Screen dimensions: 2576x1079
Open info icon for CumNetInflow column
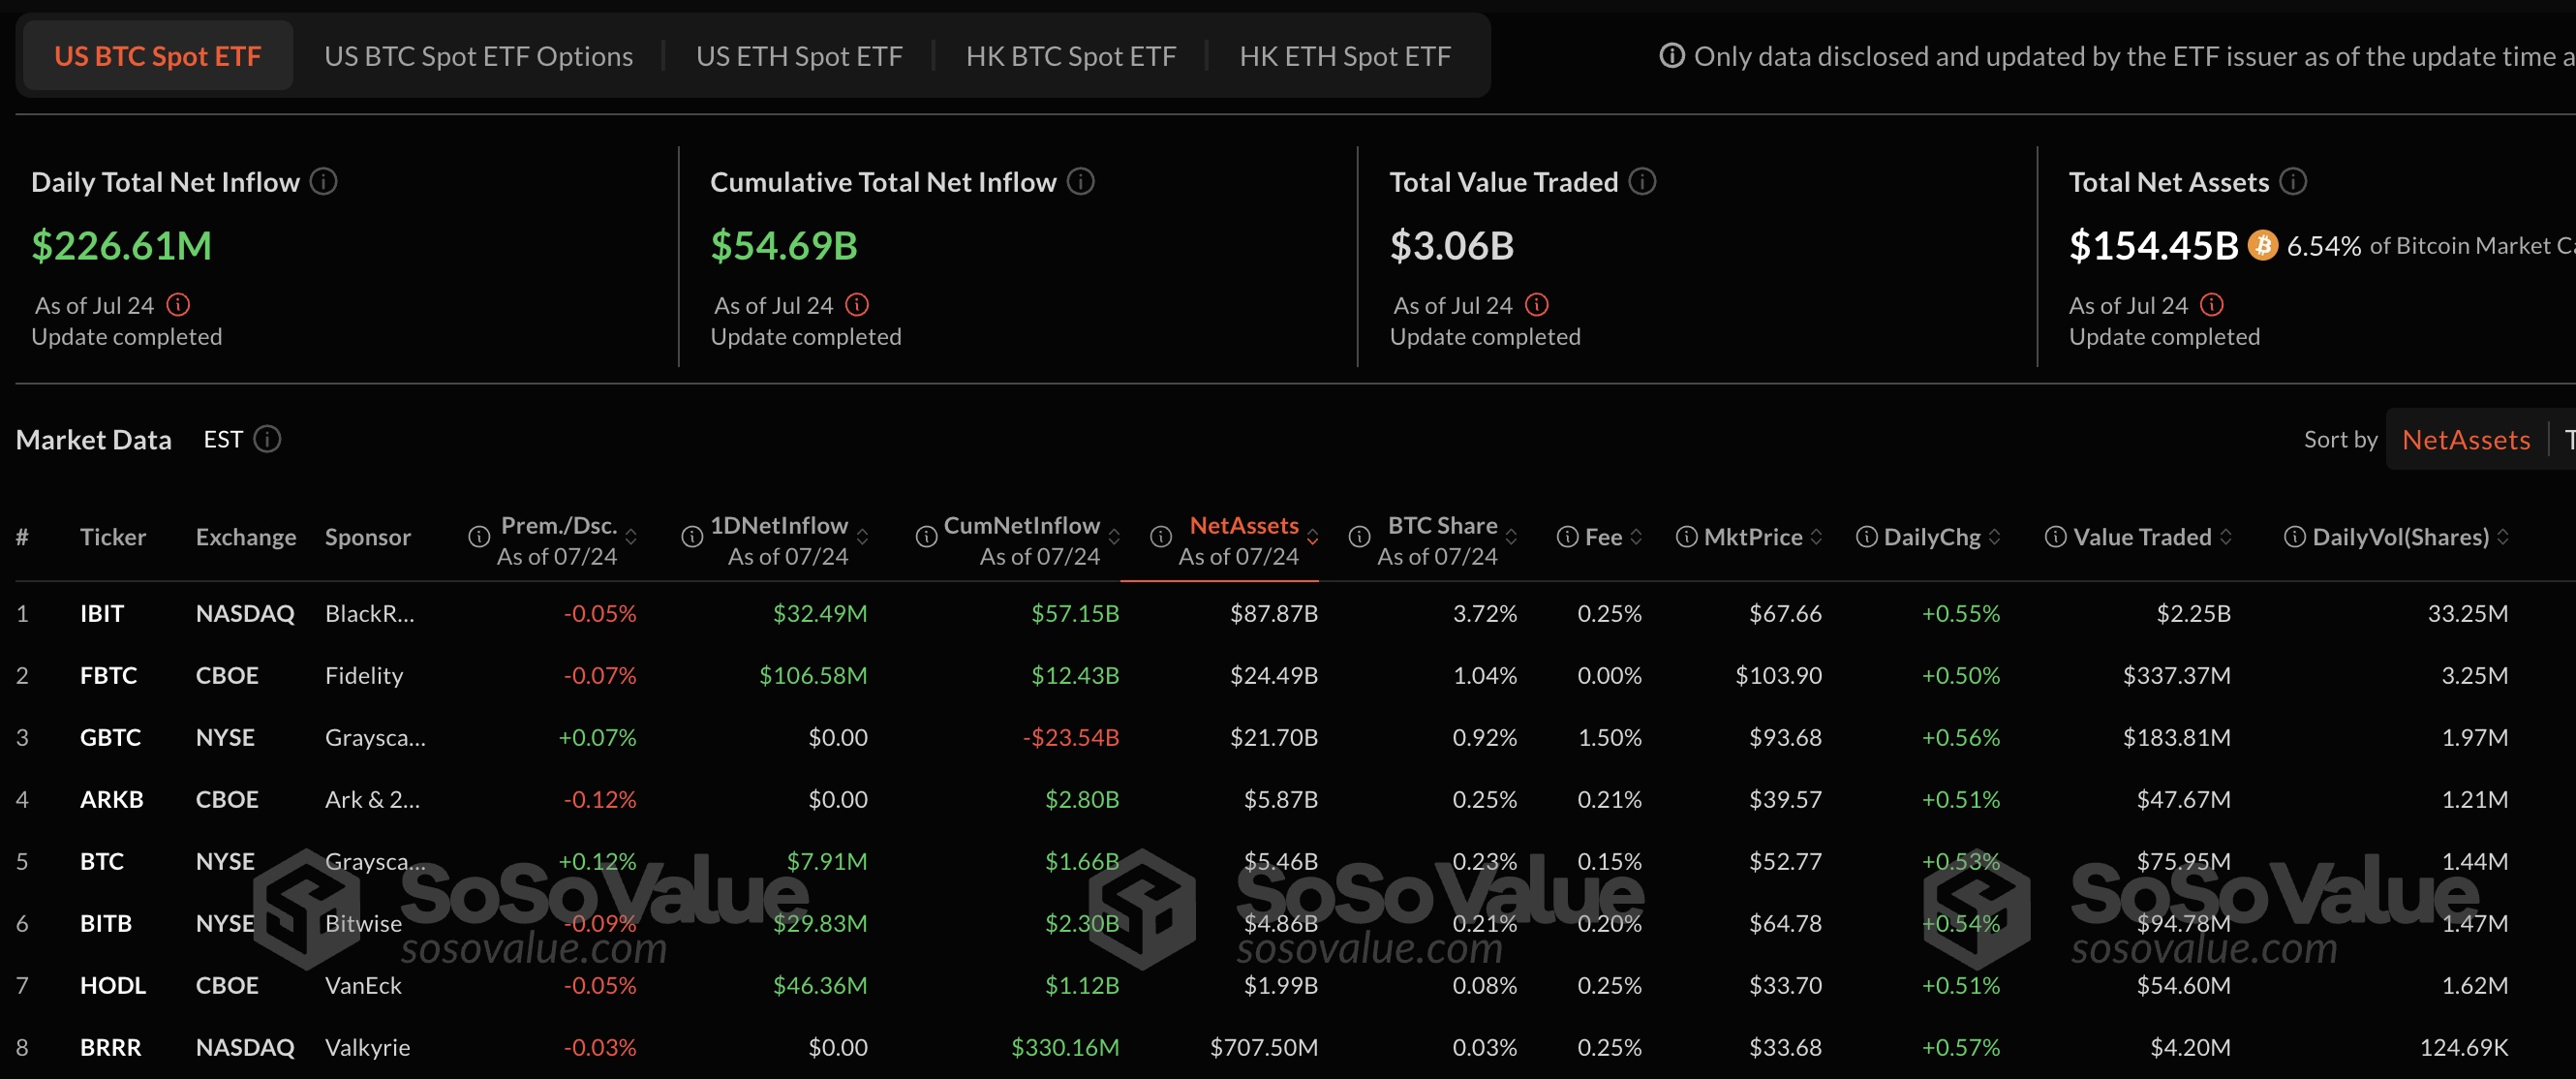click(927, 537)
